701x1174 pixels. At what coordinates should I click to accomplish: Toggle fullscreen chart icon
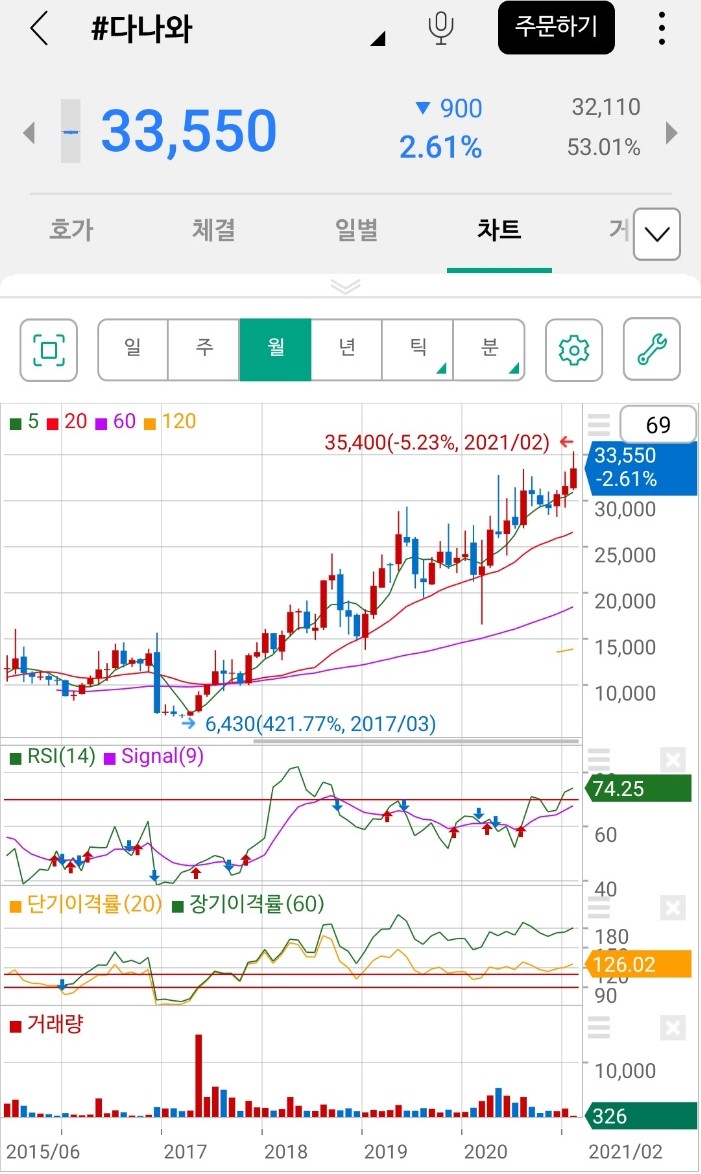(49, 350)
